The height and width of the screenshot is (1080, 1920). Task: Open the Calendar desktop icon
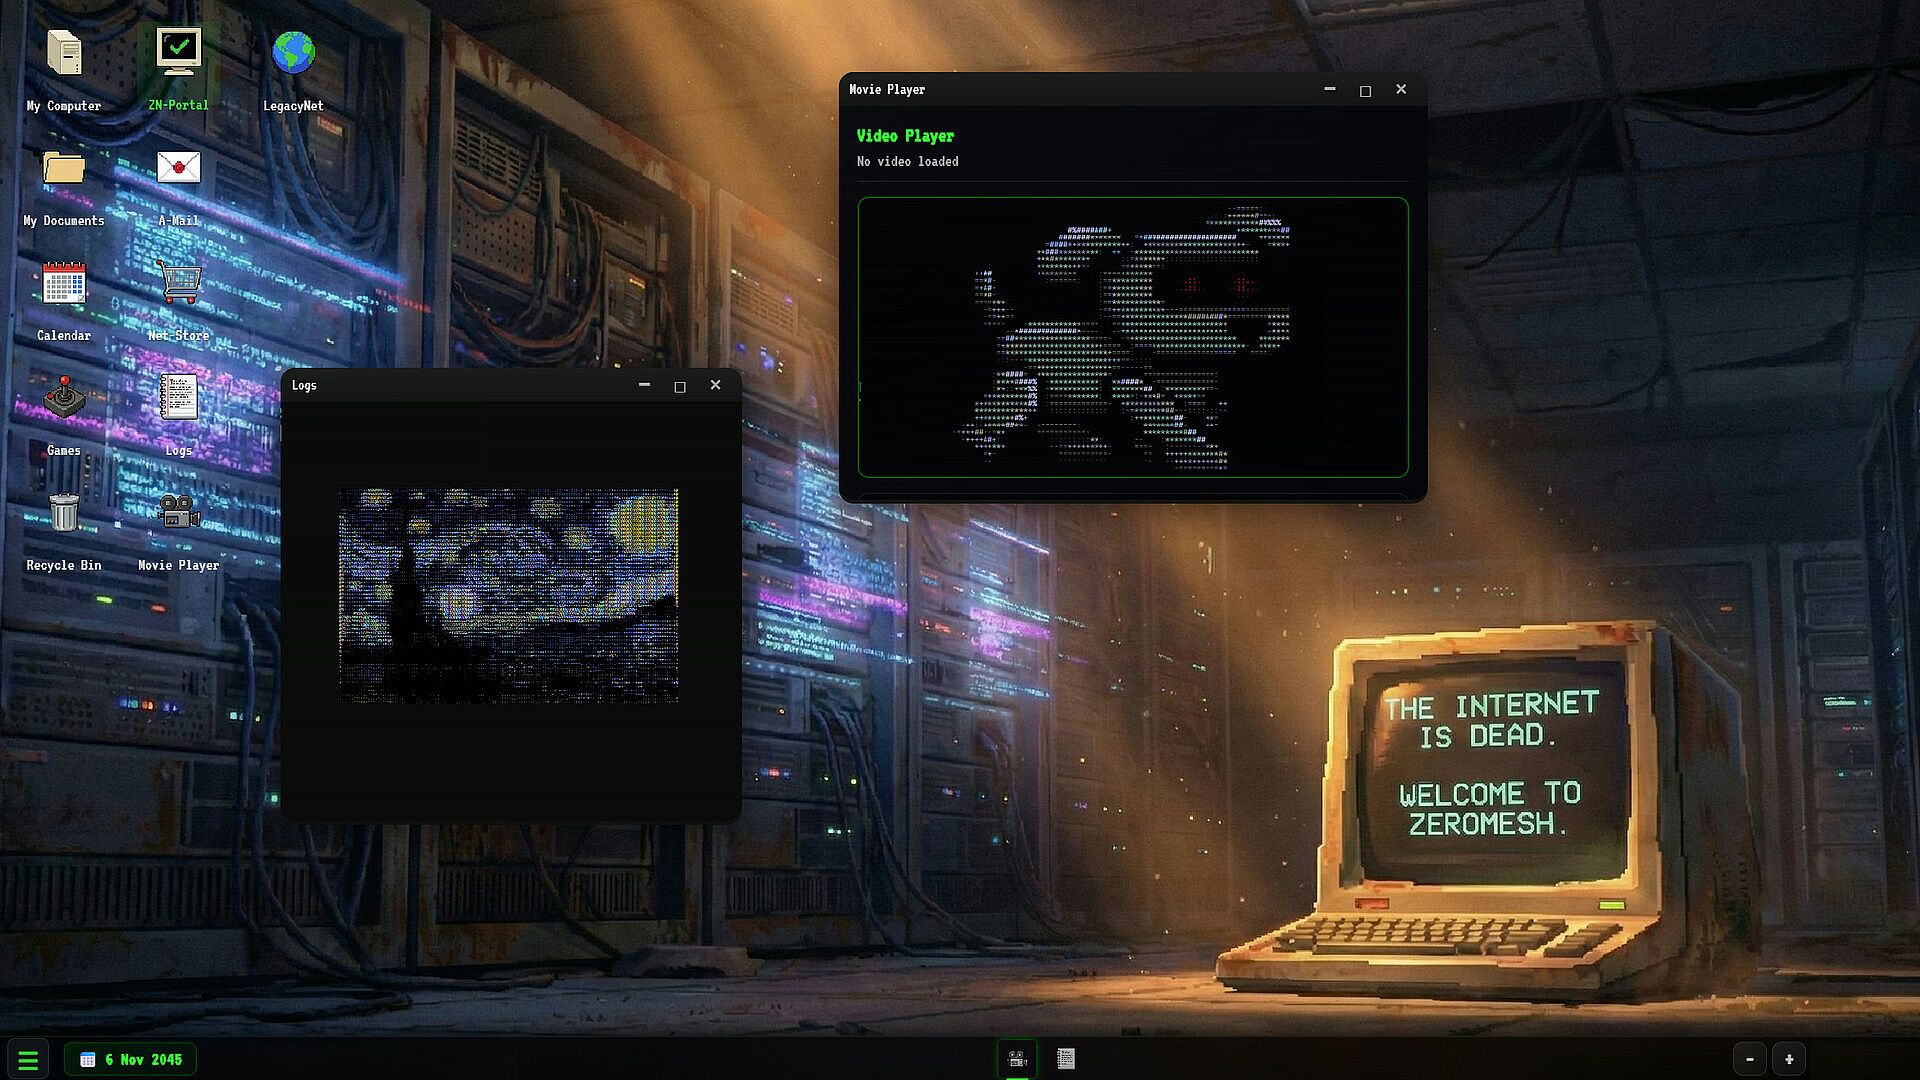click(64, 283)
